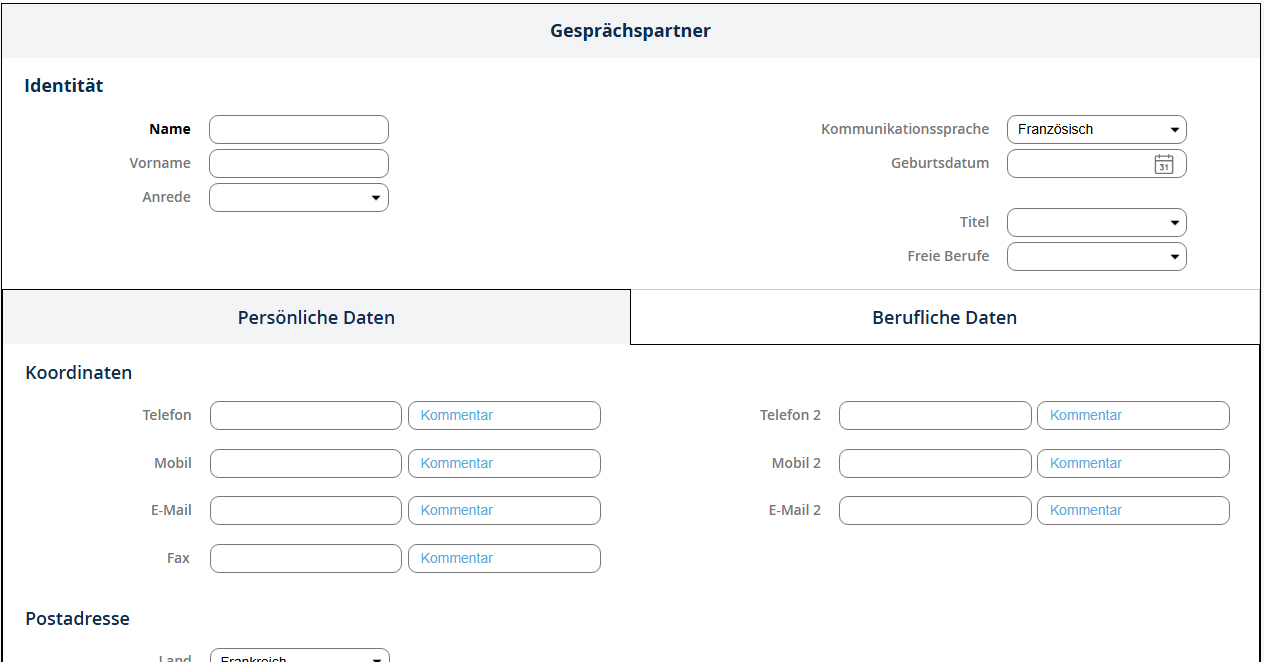Click the Kommentar field next to Fax
Screen dimensions: 1264x662
tap(504, 559)
